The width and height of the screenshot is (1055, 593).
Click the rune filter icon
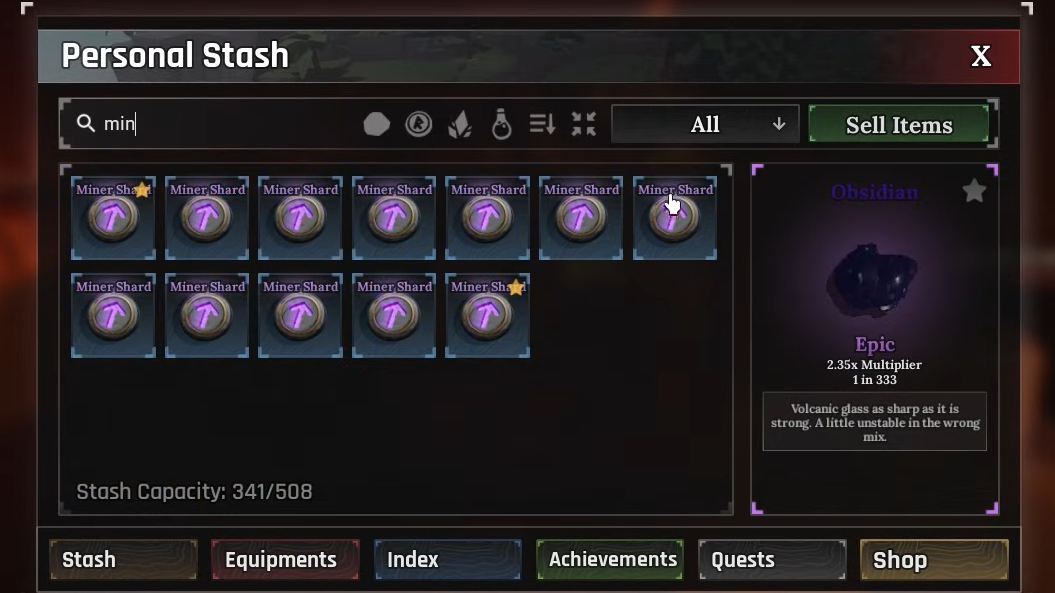pos(419,125)
